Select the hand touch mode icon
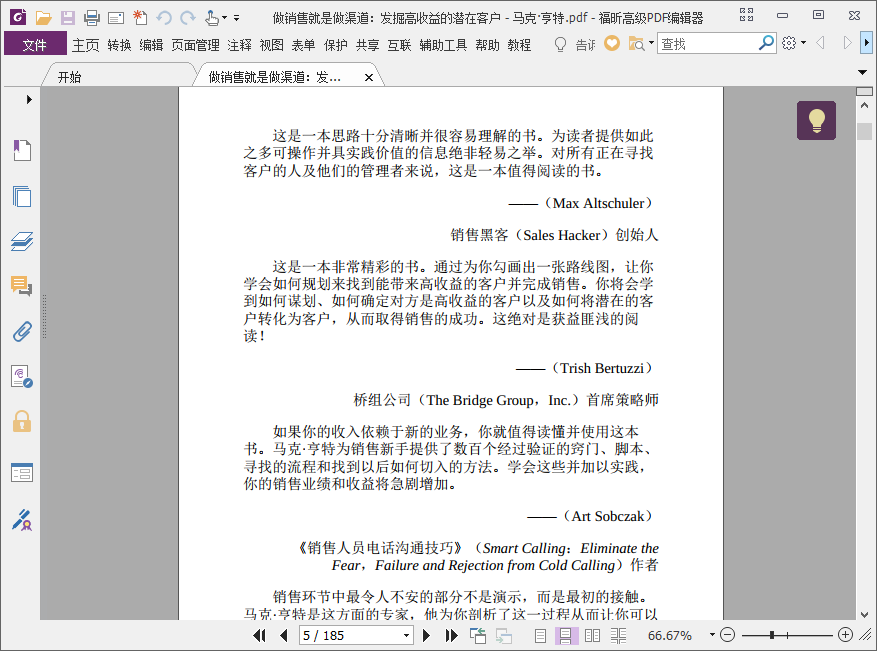The height and width of the screenshot is (651, 877). 212,18
